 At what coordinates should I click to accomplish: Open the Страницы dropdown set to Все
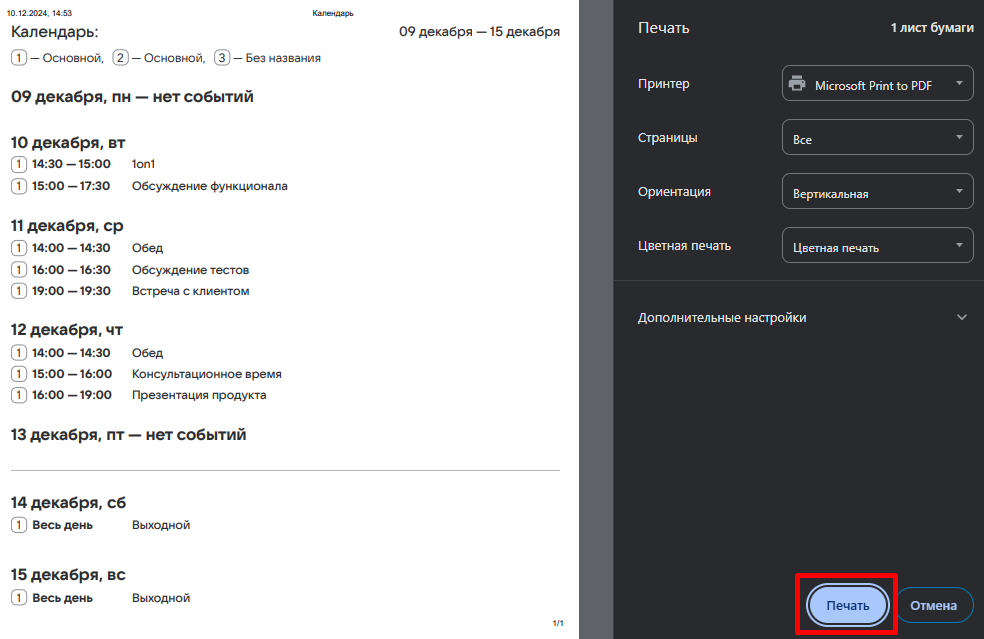[876, 138]
